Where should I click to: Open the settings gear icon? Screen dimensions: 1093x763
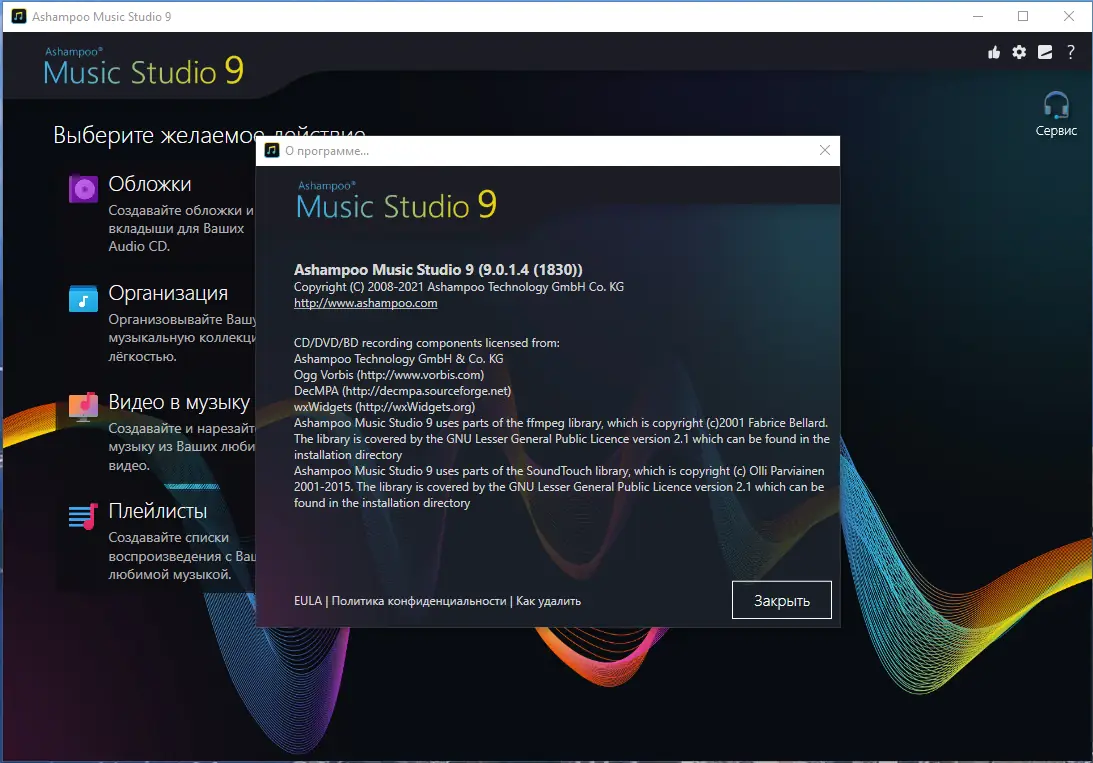(x=1019, y=52)
